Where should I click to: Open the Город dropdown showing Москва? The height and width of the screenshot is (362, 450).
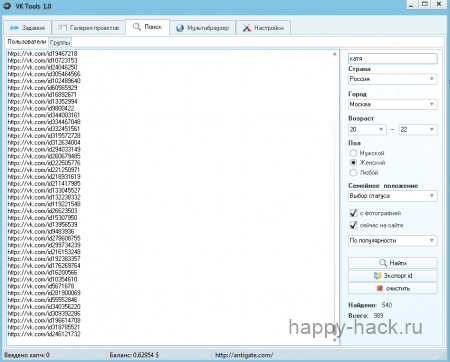(x=392, y=104)
